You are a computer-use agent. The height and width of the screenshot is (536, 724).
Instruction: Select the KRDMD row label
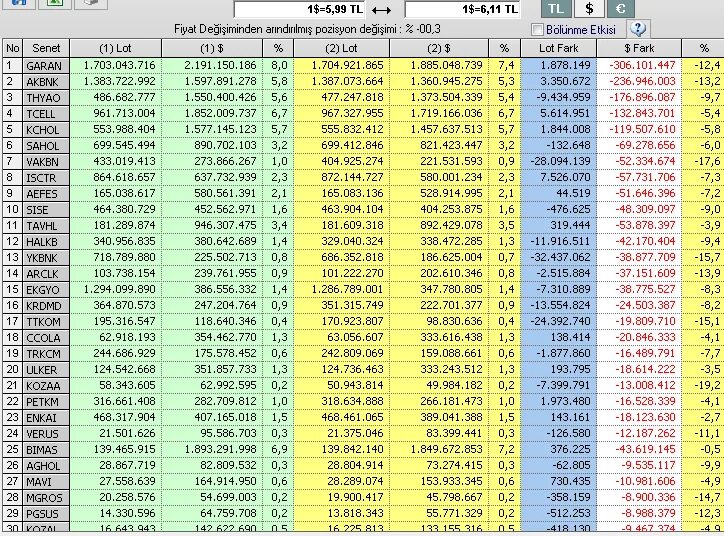click(46, 306)
